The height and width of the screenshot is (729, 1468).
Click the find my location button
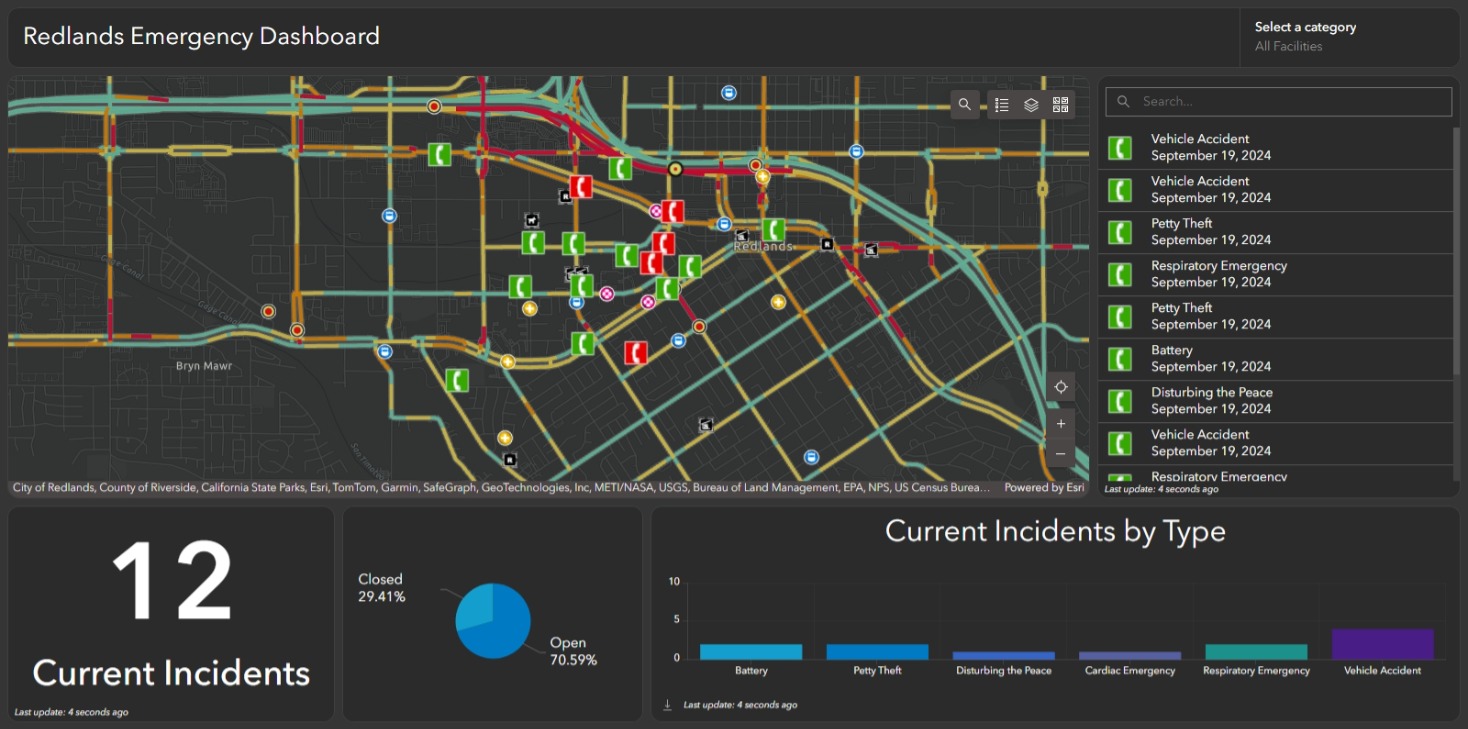[1061, 387]
